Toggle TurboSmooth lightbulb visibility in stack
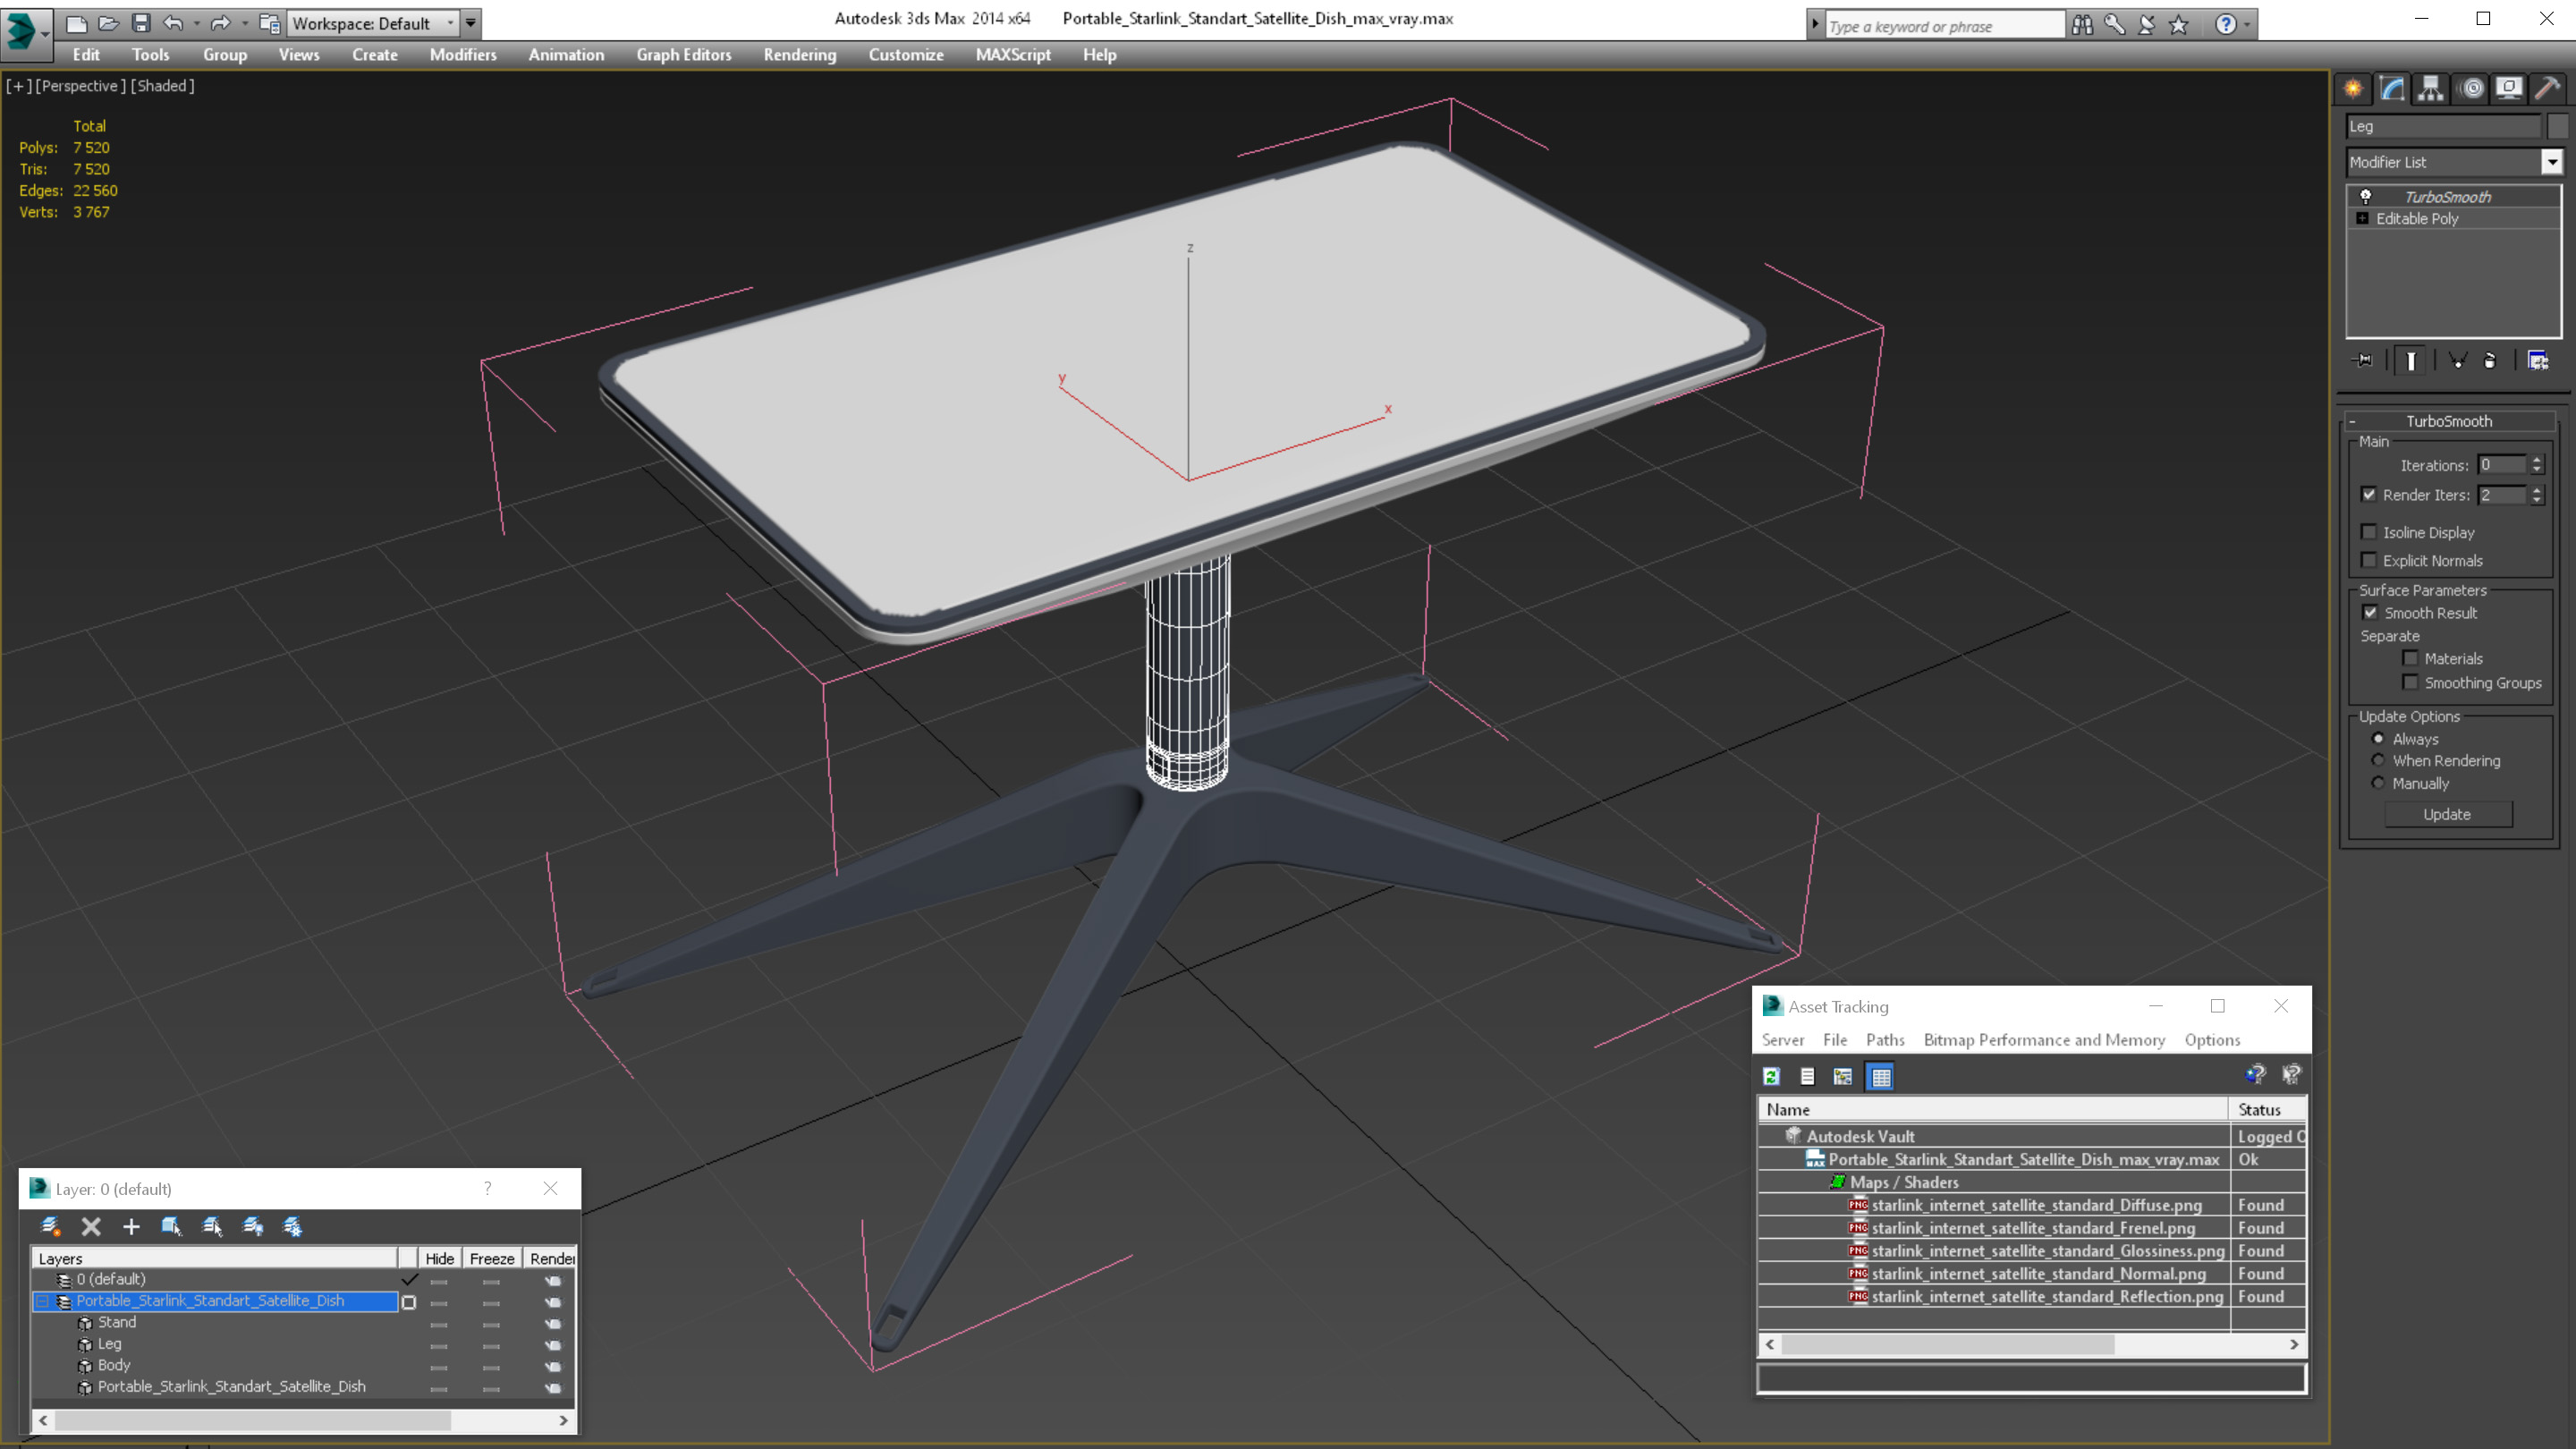Image resolution: width=2576 pixels, height=1449 pixels. click(2365, 196)
